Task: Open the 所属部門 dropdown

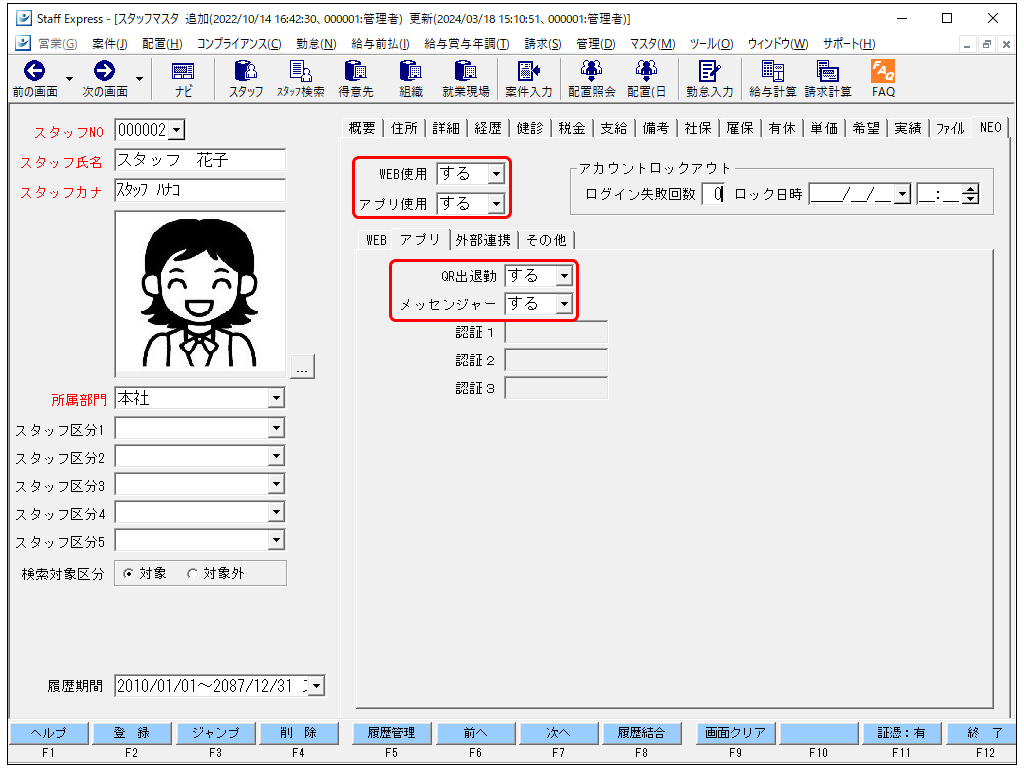Action: coord(276,398)
